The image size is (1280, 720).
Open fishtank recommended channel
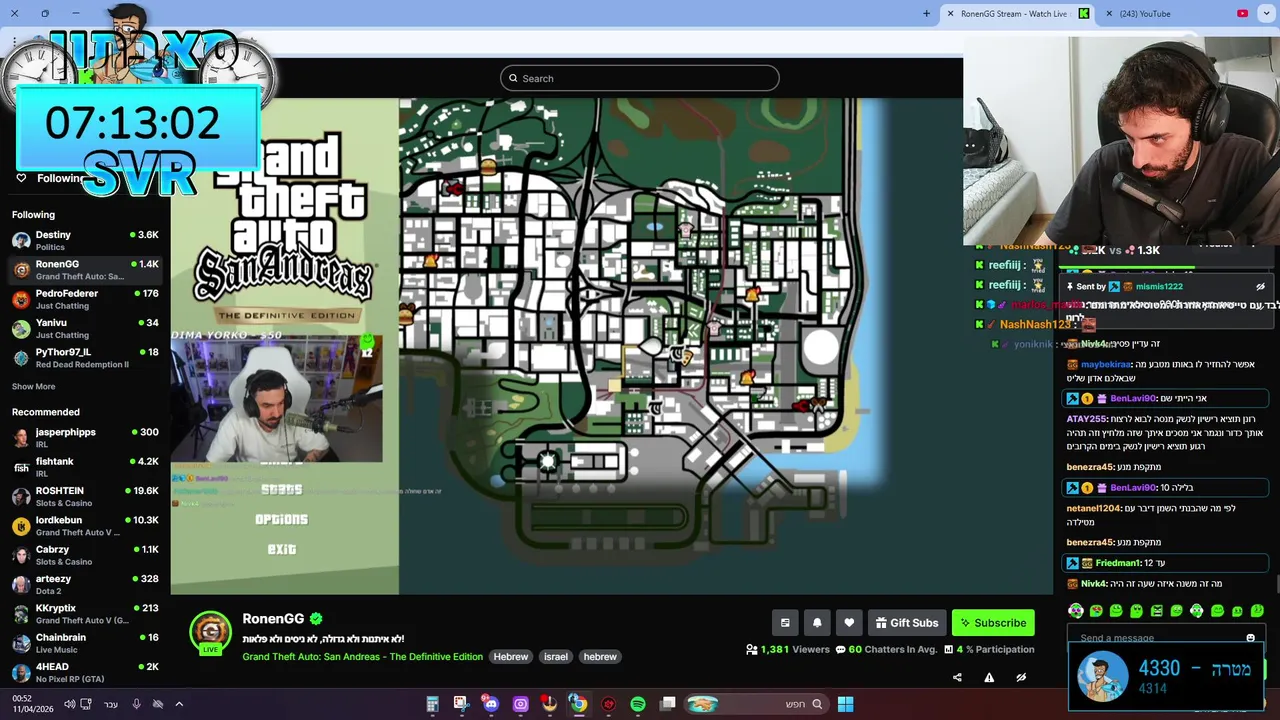coord(85,467)
